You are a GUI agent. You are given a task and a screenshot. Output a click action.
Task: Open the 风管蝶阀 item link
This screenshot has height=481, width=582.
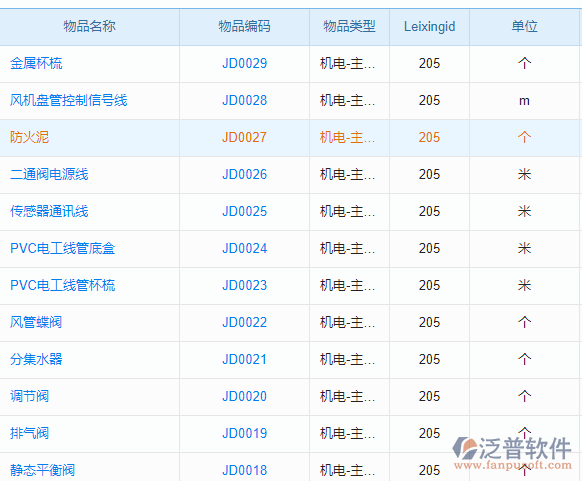coord(36,322)
